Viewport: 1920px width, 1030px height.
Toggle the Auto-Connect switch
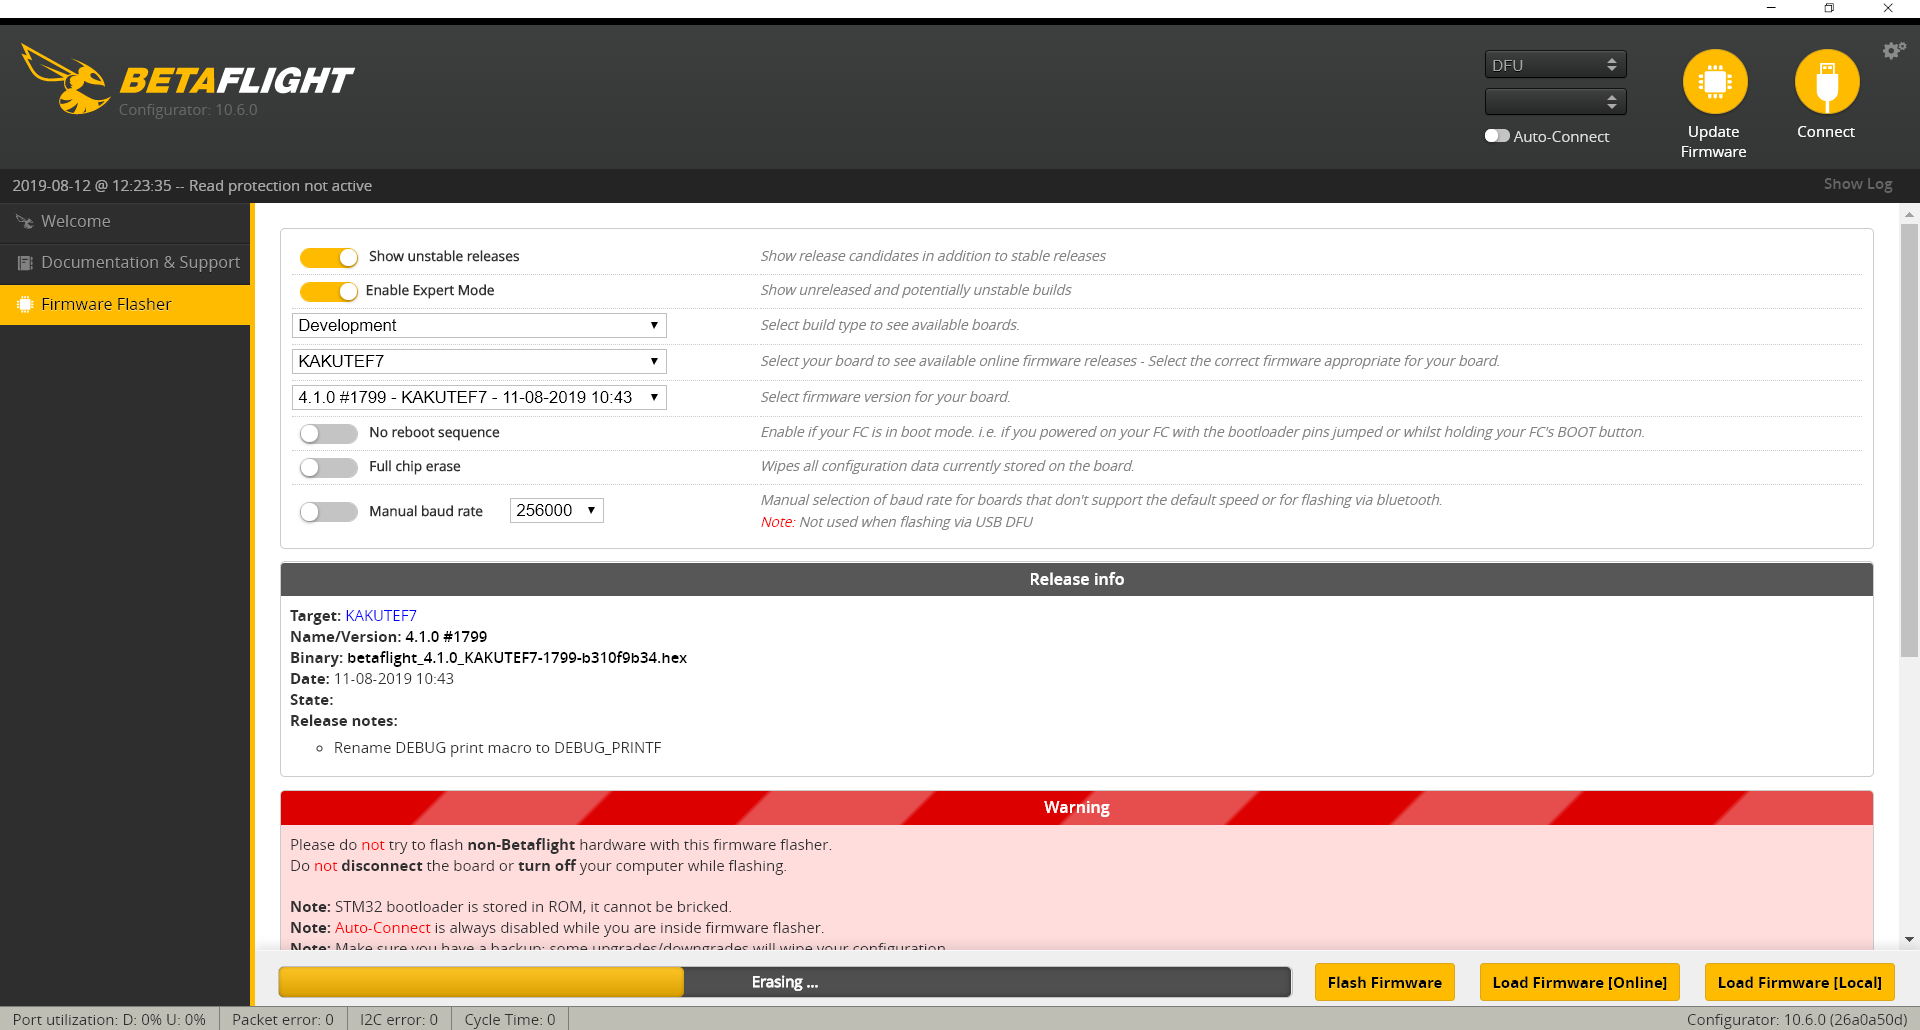(1497, 136)
